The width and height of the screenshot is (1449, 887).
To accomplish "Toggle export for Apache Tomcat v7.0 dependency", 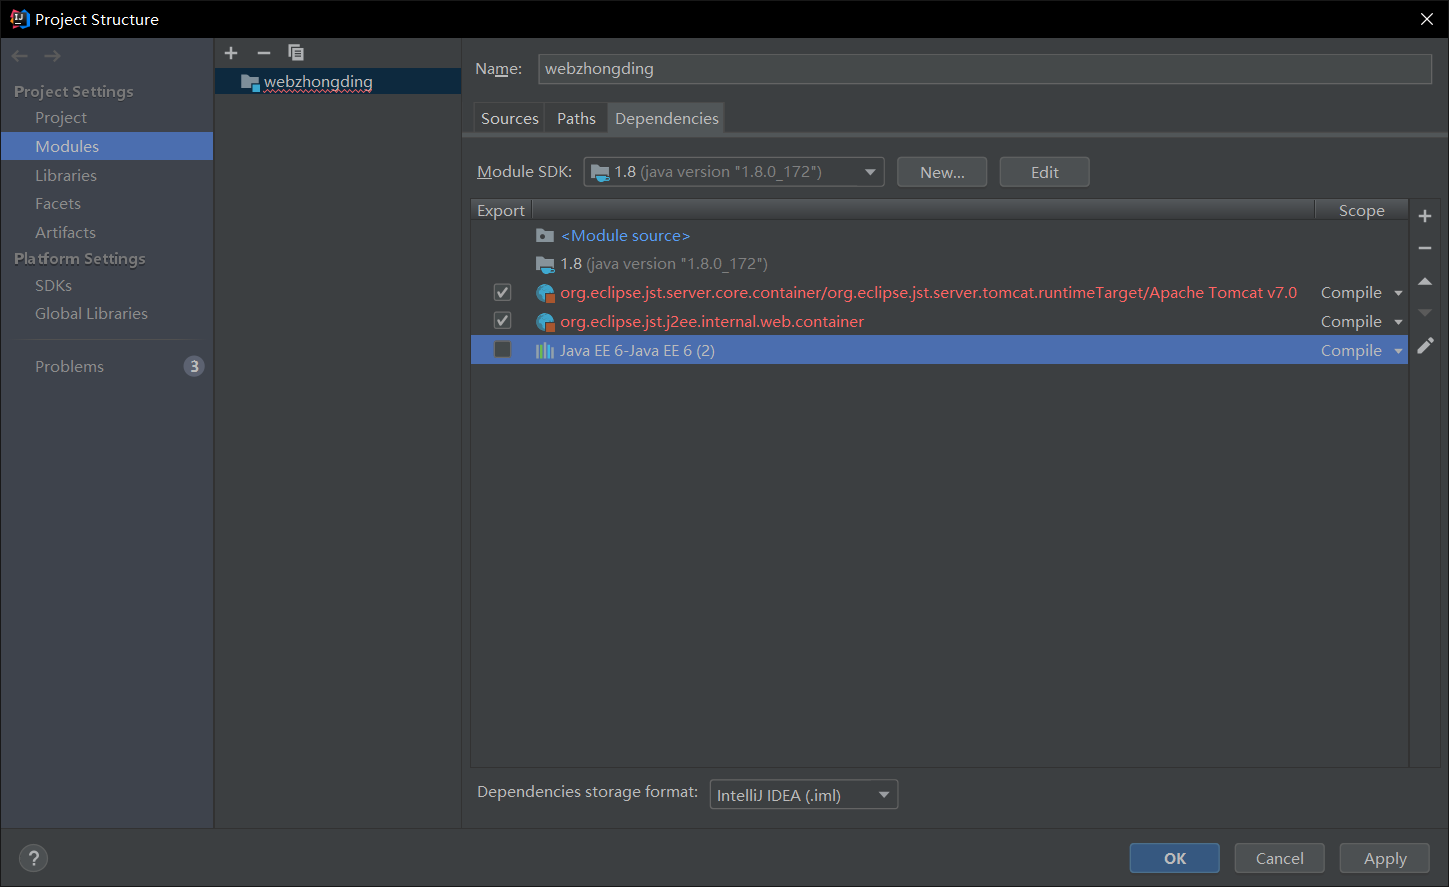I will tap(503, 292).
